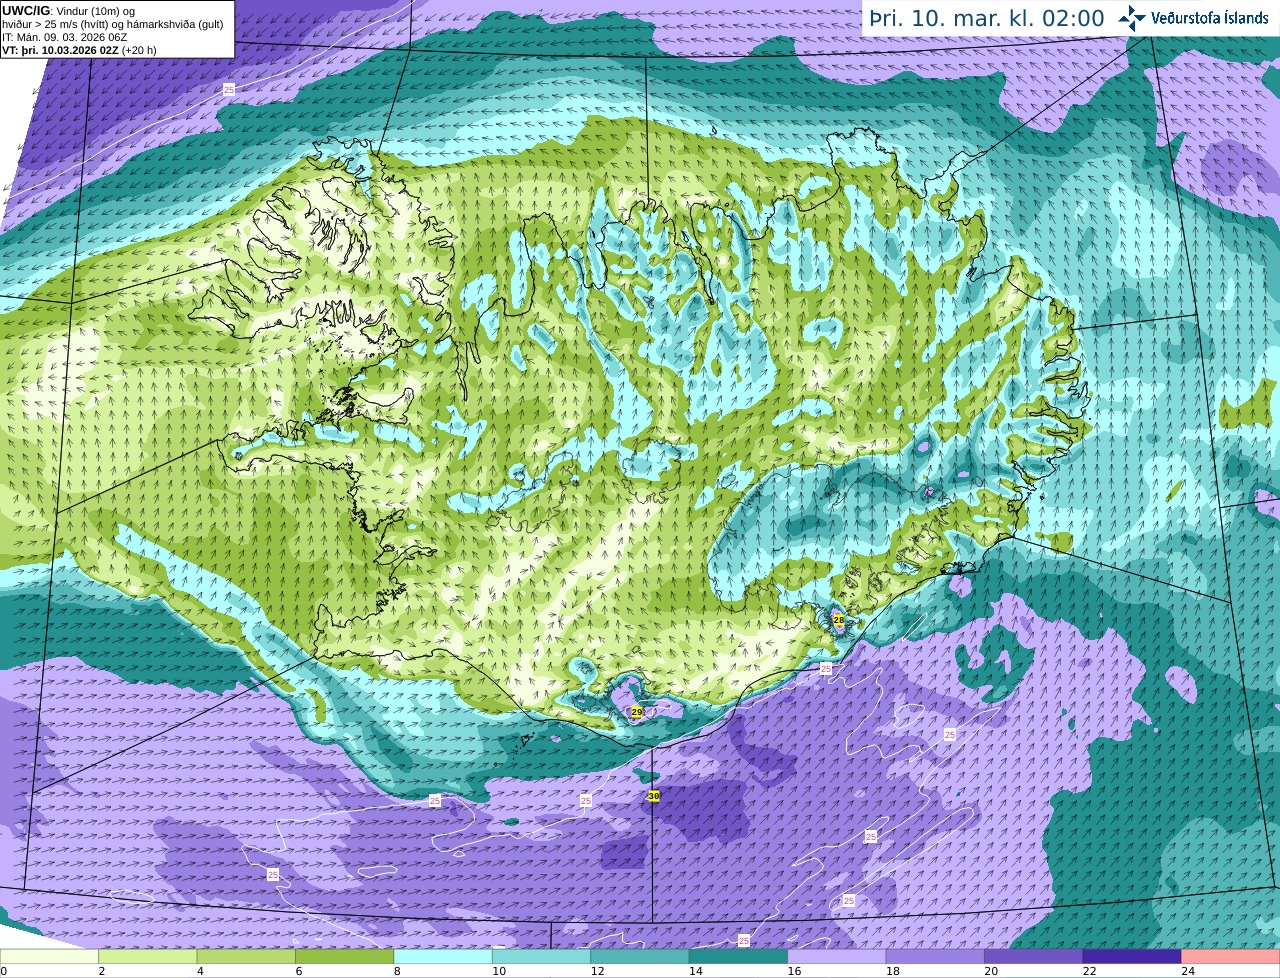This screenshot has width=1280, height=978.
Task: Click the VT: þri. 10.03.2026 02Z (+20 h) line
Action: point(79,50)
